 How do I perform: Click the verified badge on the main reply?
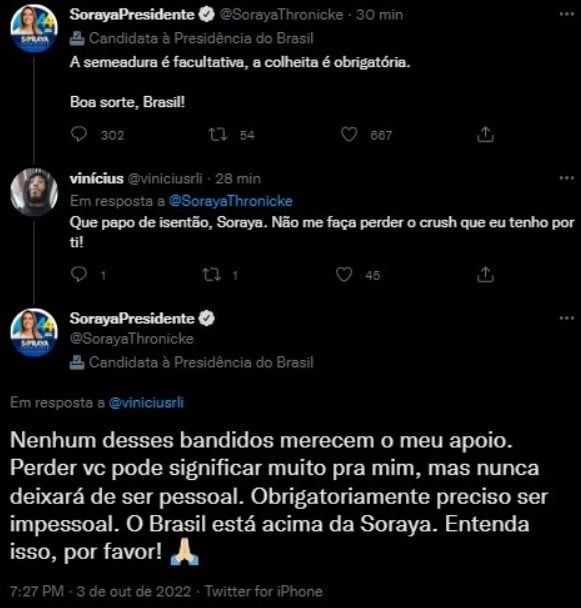(x=207, y=318)
